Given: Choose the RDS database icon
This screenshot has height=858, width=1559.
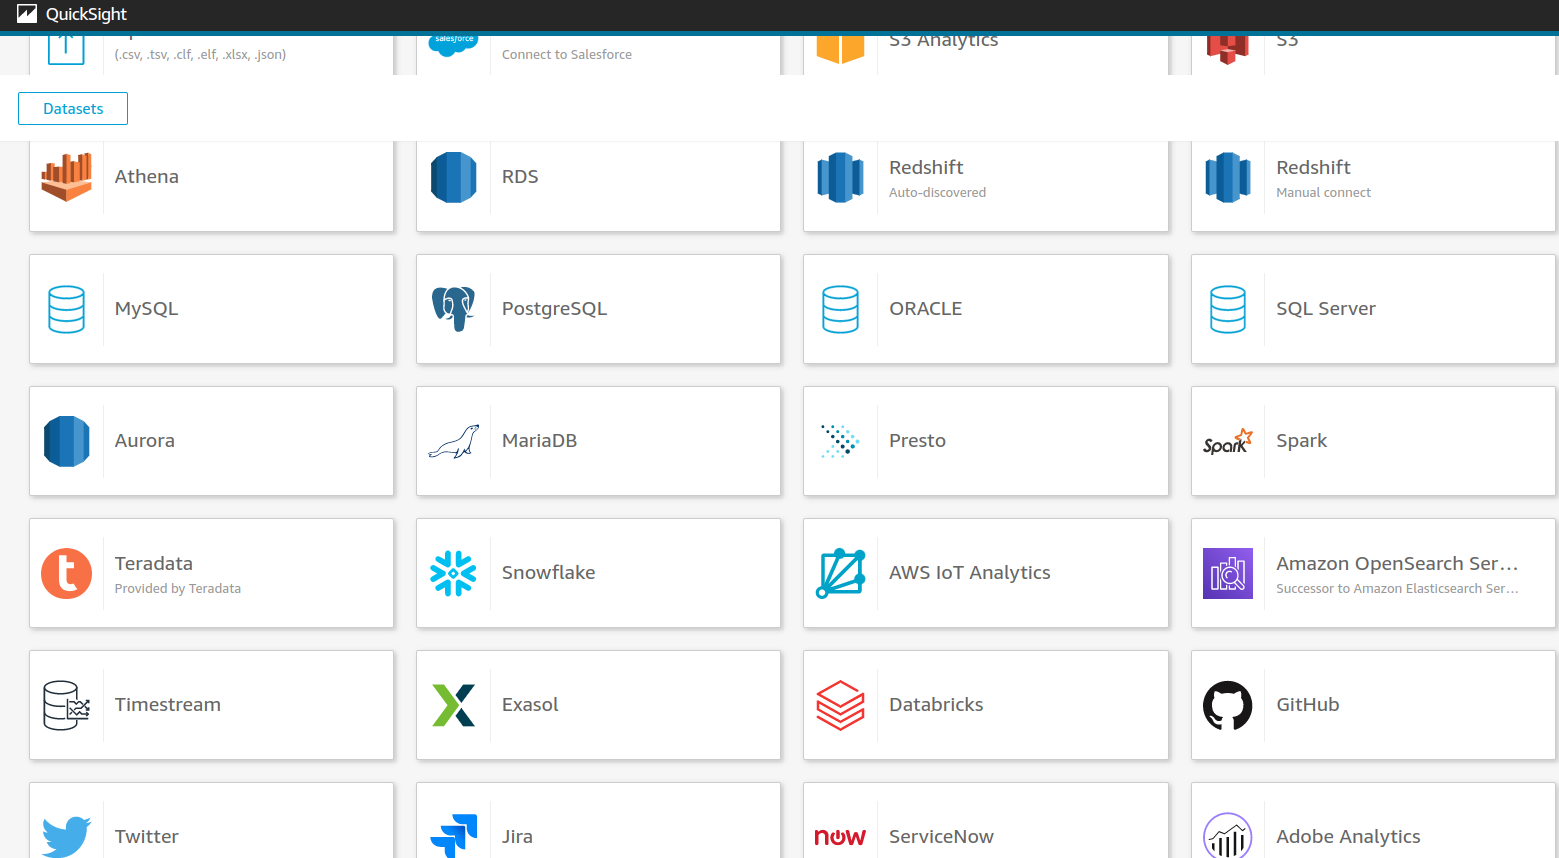Looking at the screenshot, I should pyautogui.click(x=454, y=177).
